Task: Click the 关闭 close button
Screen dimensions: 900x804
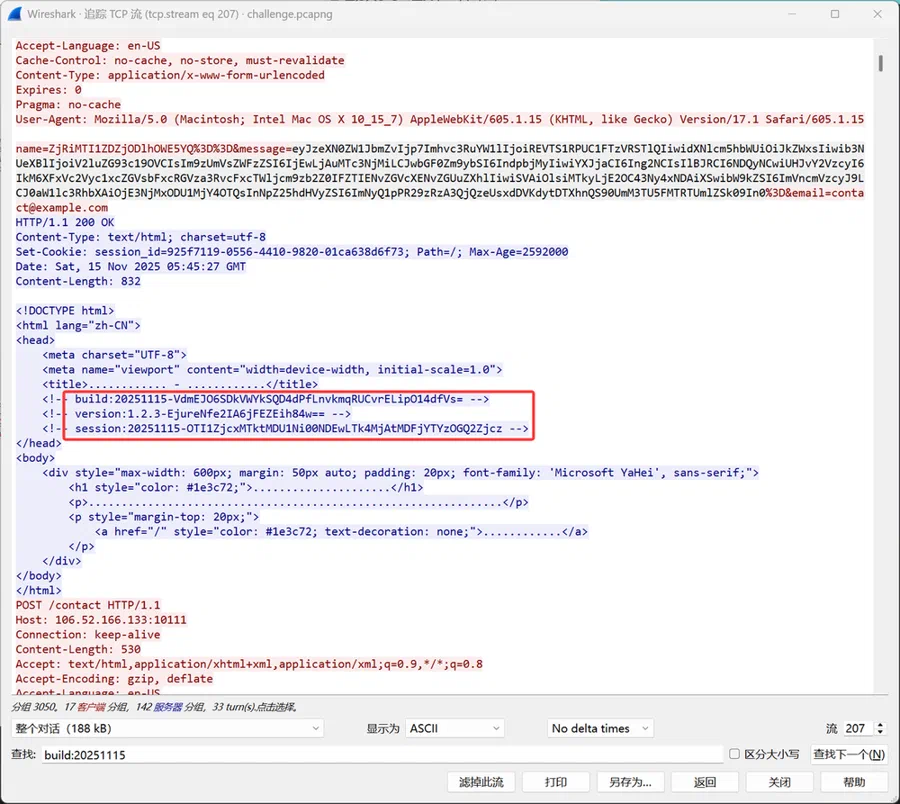Action: [779, 782]
